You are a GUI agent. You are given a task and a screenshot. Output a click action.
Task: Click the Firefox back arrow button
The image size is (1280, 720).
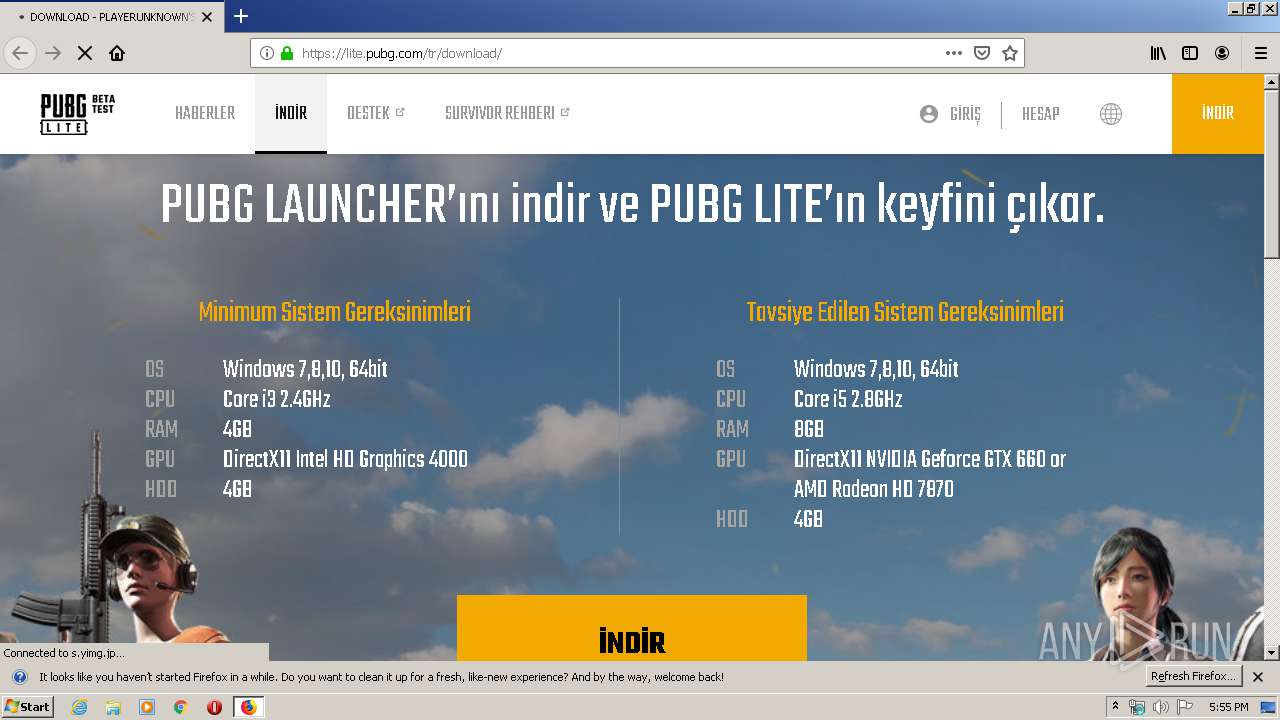coord(20,53)
